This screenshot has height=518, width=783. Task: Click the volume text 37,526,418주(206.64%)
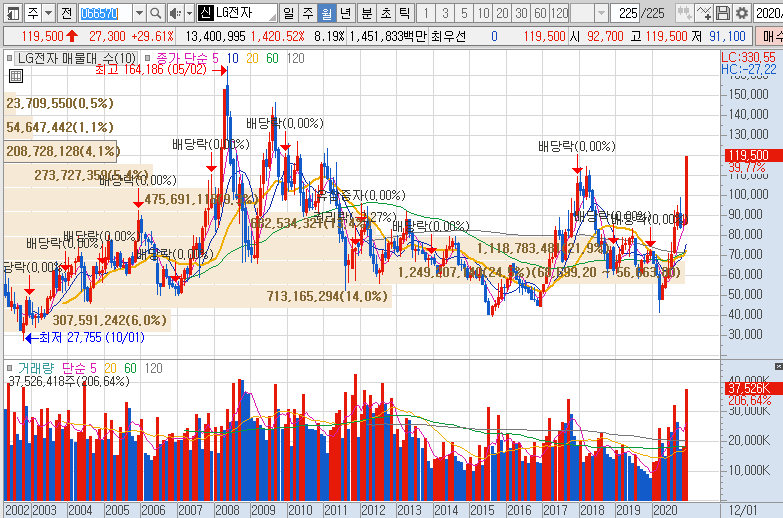(x=69, y=381)
